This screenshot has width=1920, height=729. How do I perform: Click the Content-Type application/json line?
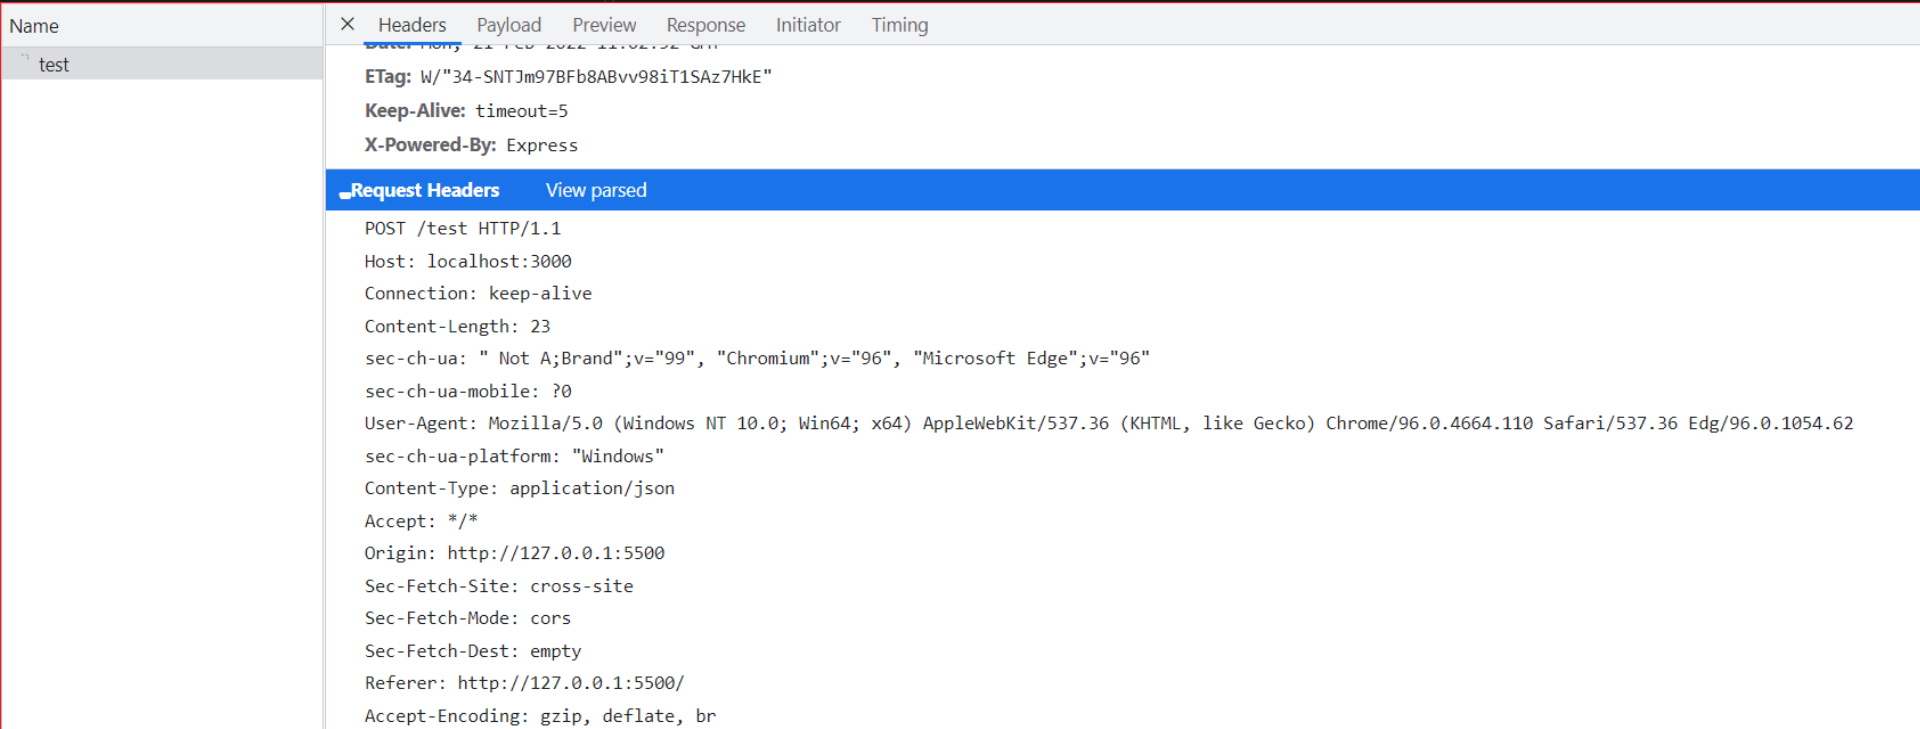click(520, 488)
